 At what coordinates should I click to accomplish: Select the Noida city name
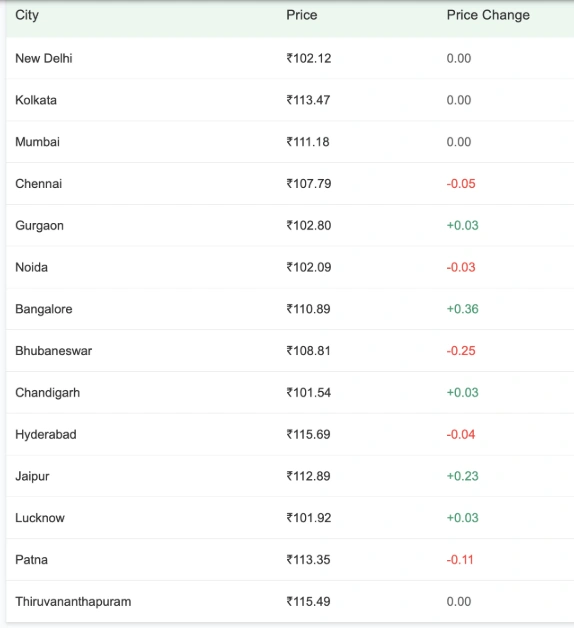click(x=32, y=267)
